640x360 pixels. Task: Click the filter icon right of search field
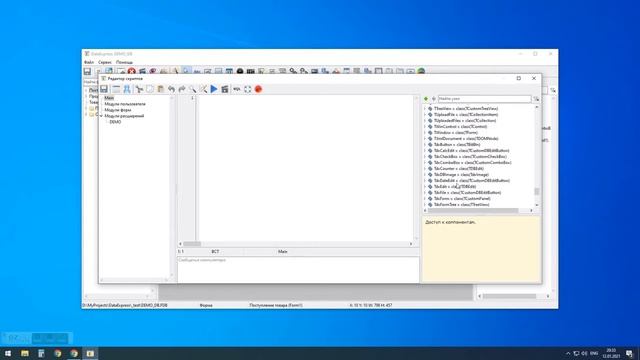(x=536, y=99)
